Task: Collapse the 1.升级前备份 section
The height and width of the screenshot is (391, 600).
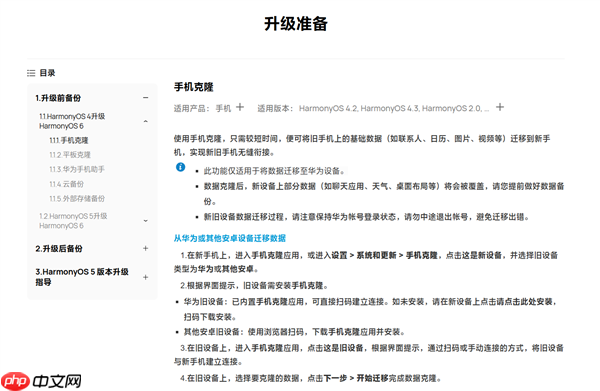Action: click(x=145, y=98)
